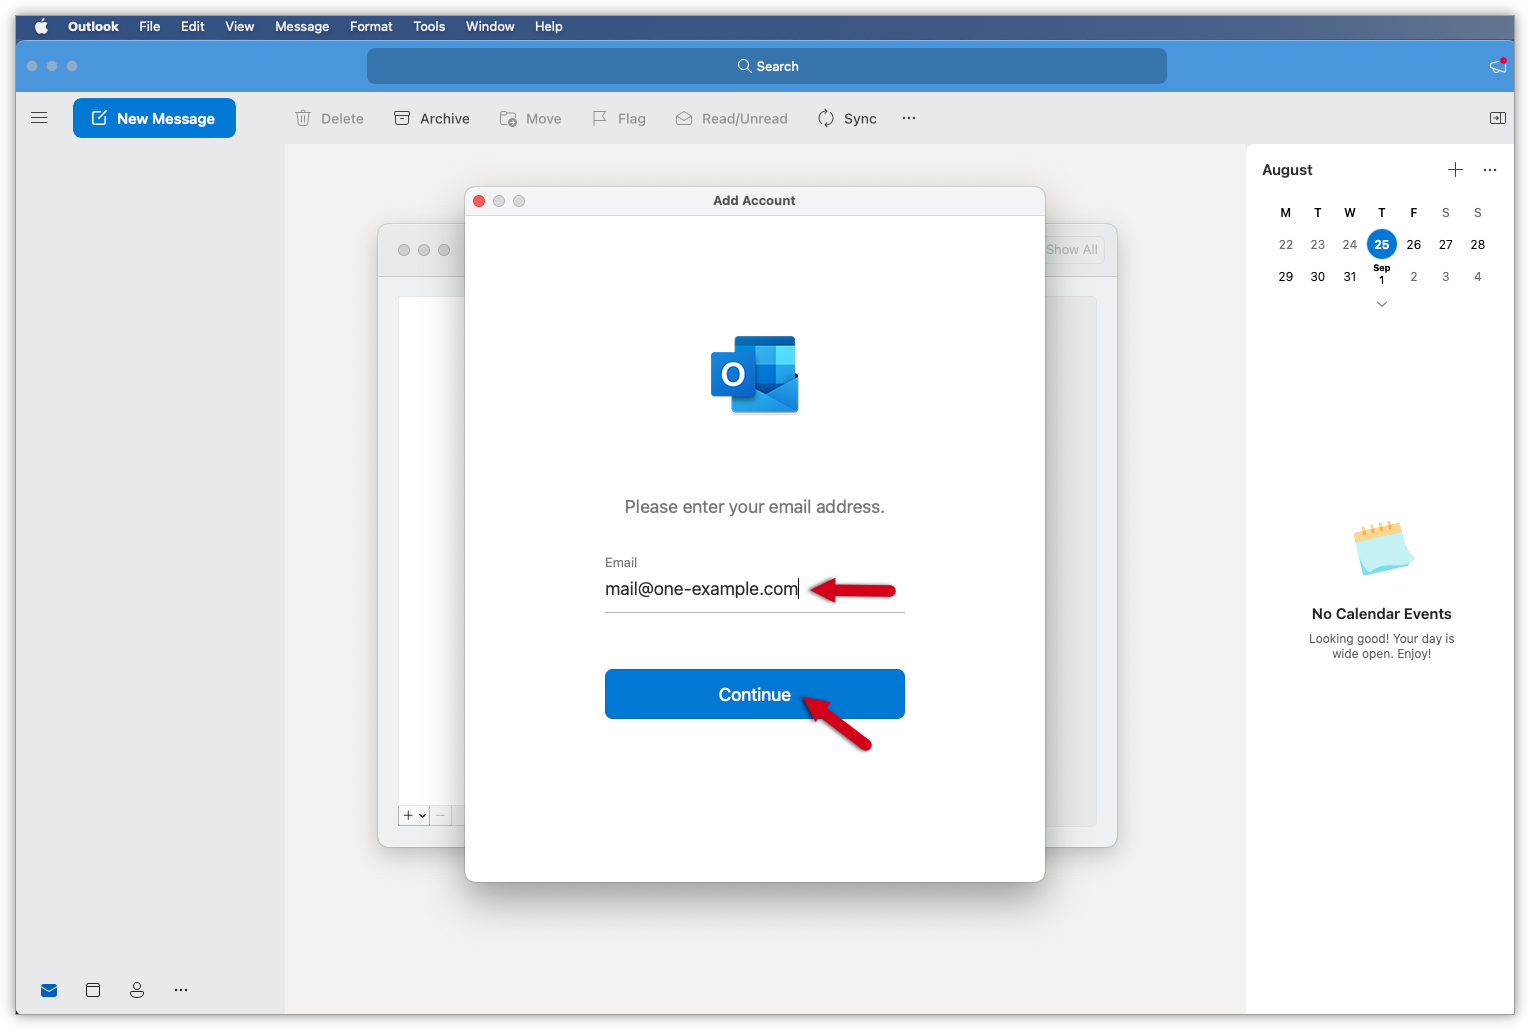Click the hamburger sidebar toggle icon

(x=39, y=118)
